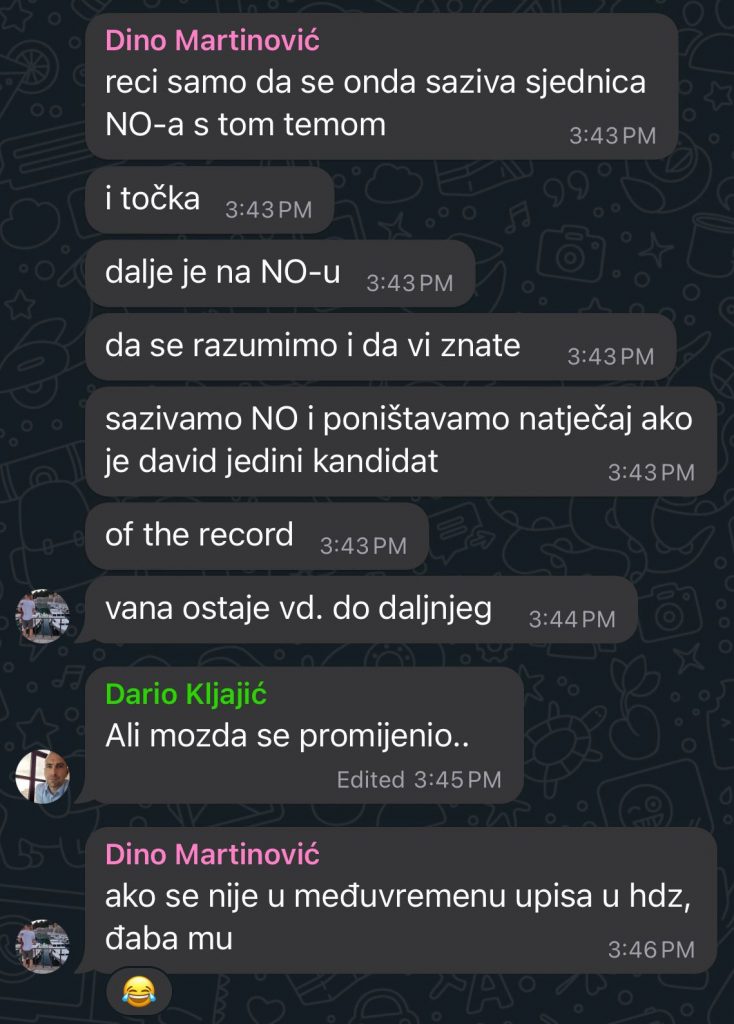Select the 'Ali mozda se promijenio..' message
Image resolution: width=734 pixels, height=1024 pixels.
click(304, 735)
